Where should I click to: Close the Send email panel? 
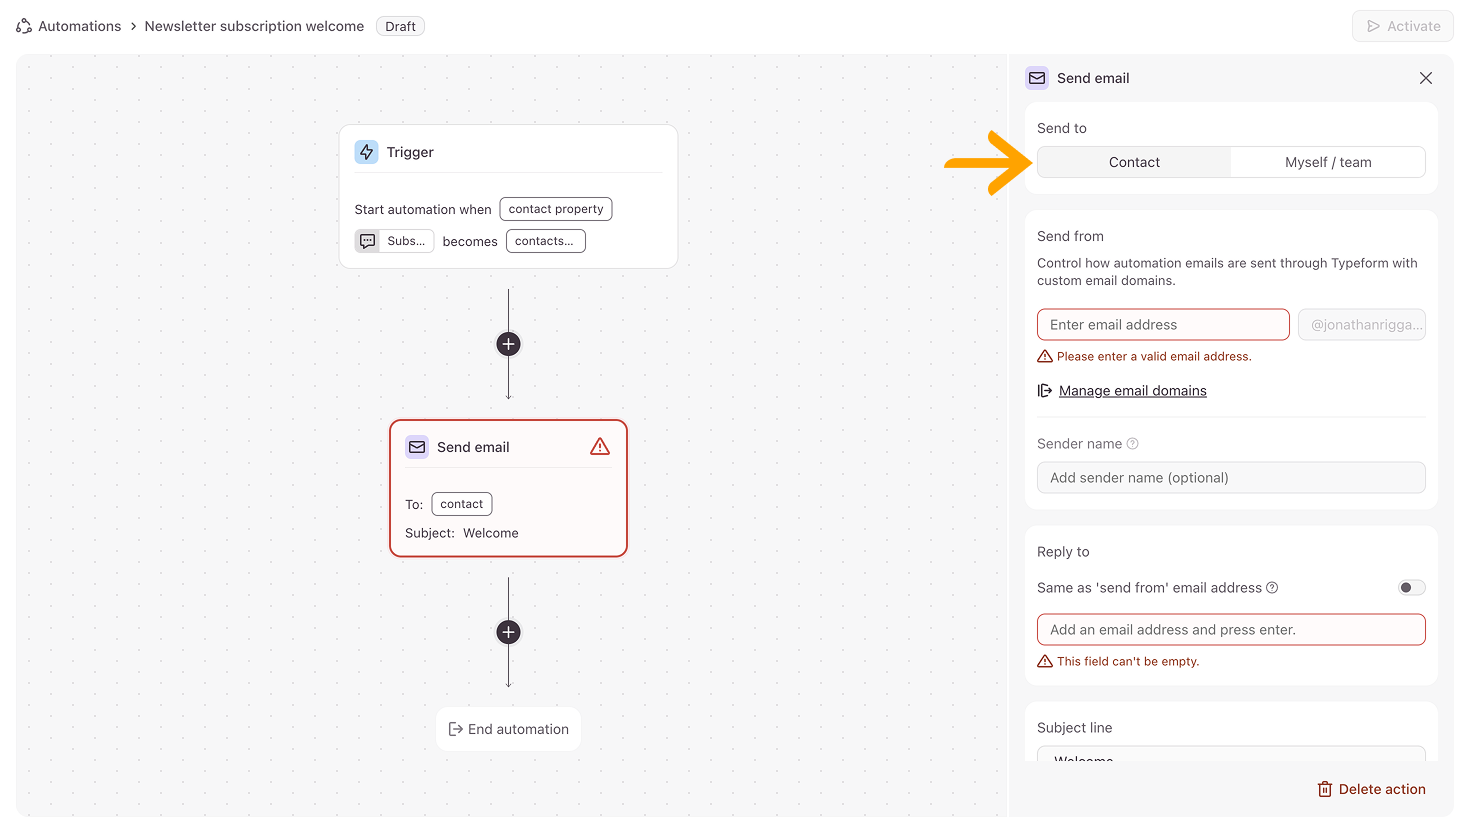click(x=1426, y=78)
